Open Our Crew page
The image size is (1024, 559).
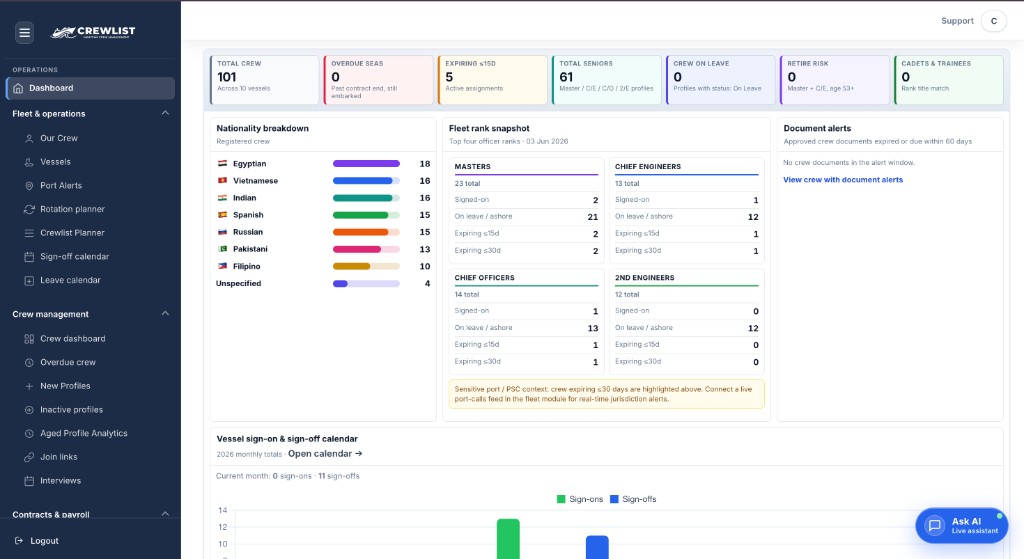pos(59,138)
